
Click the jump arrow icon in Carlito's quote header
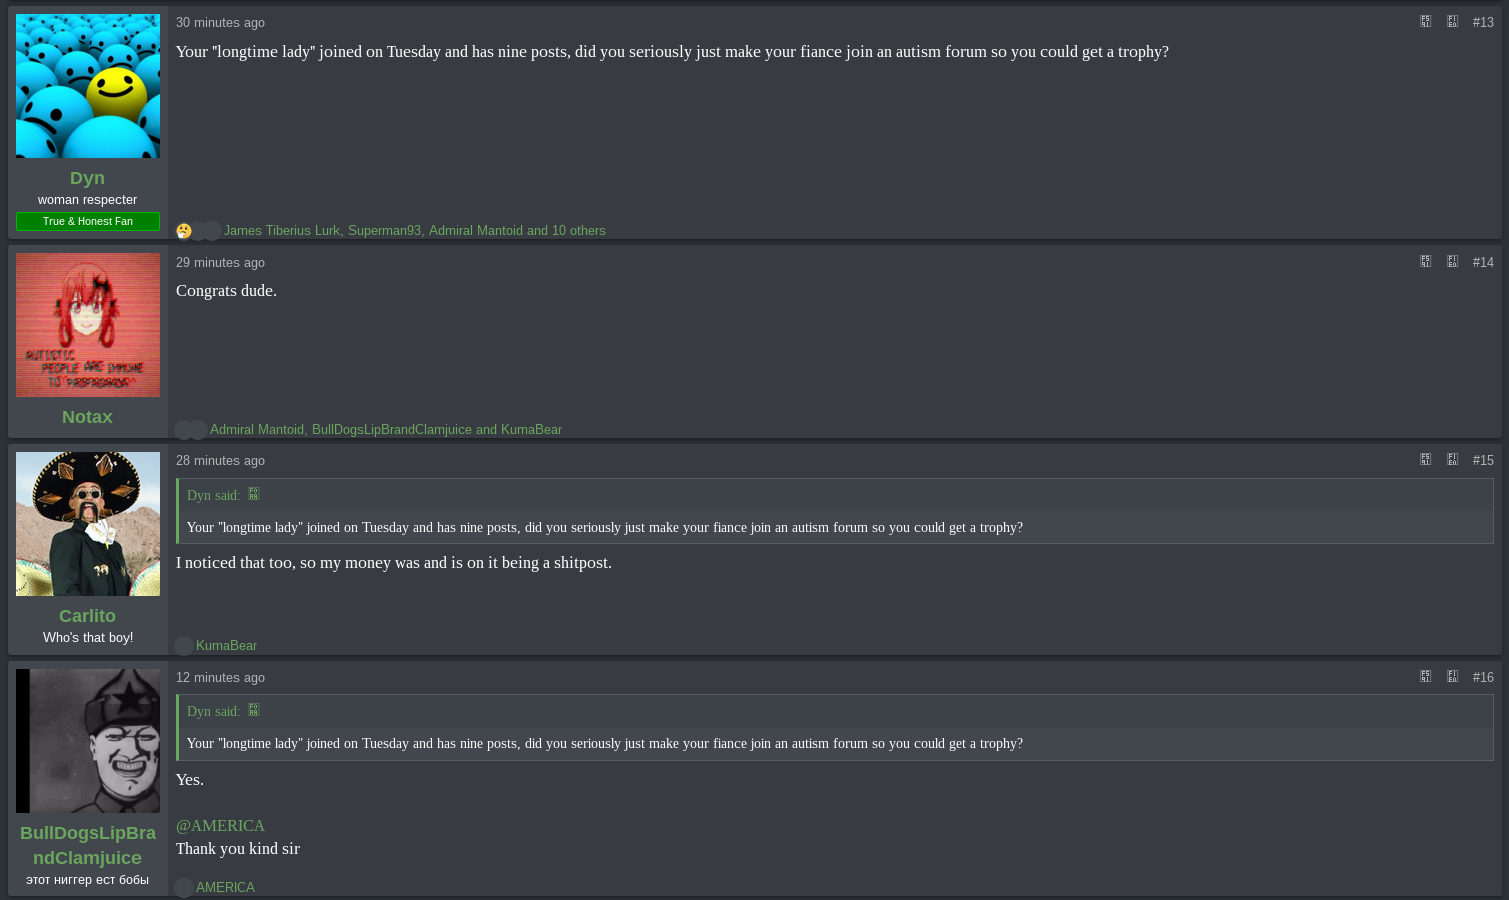[x=254, y=494]
